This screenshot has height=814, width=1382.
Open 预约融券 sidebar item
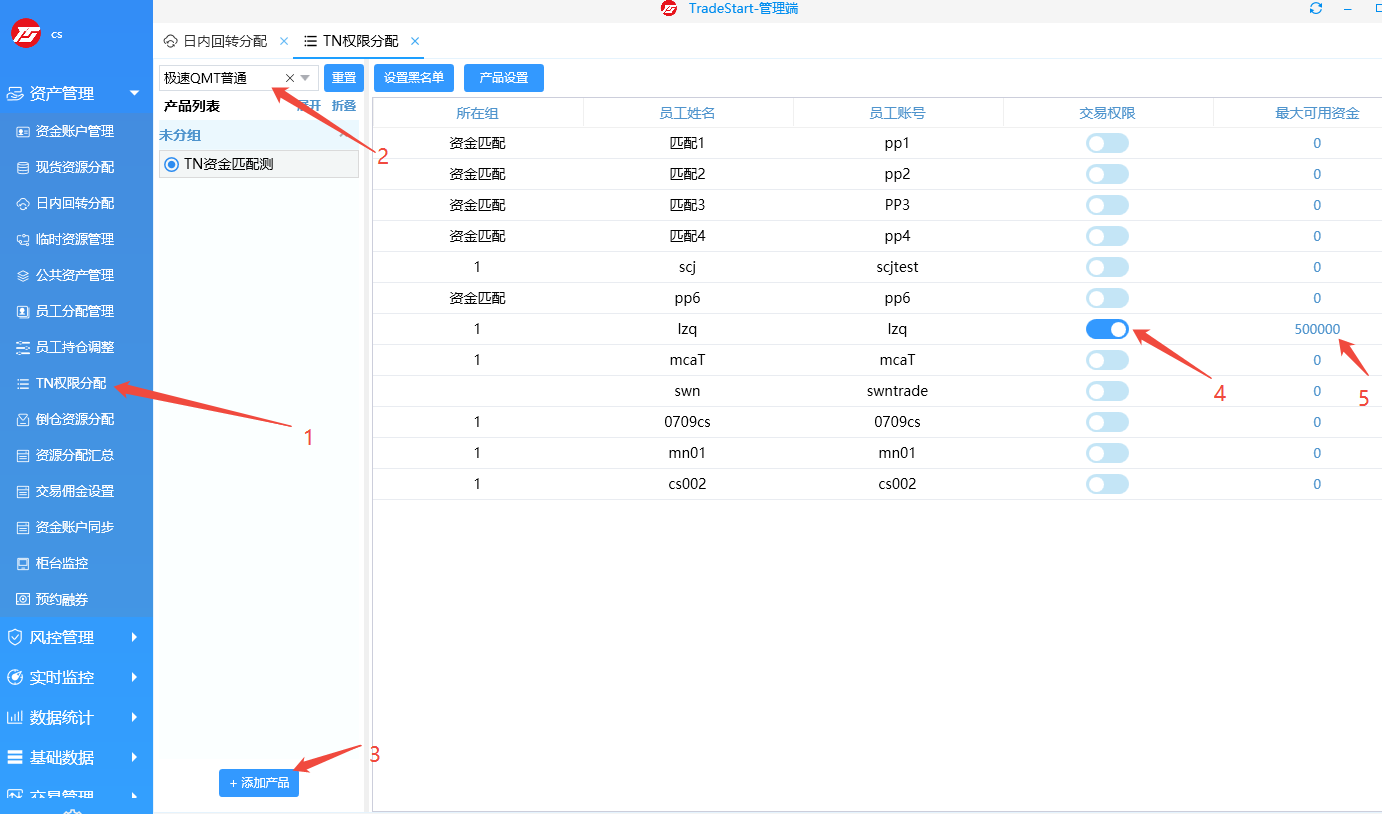tap(62, 599)
